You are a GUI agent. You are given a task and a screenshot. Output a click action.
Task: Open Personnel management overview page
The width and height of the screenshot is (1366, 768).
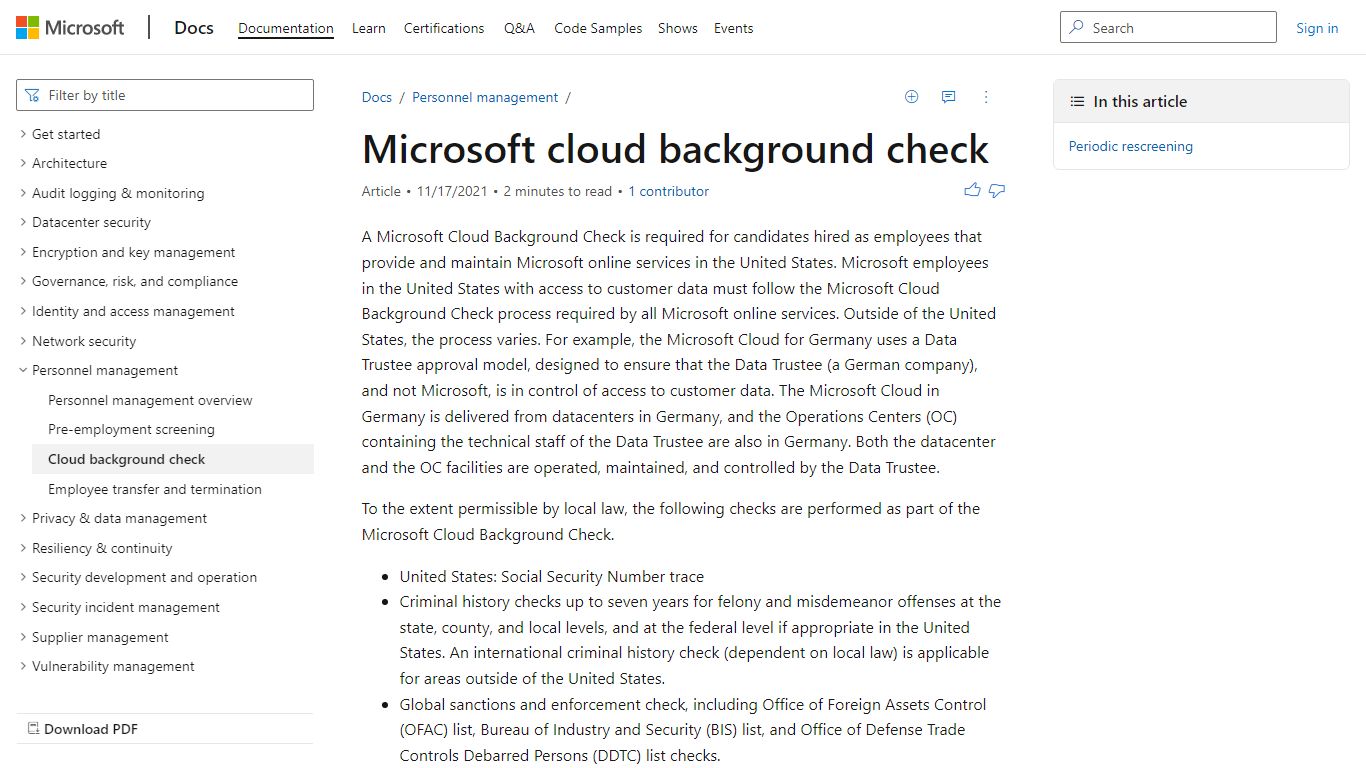coord(150,400)
